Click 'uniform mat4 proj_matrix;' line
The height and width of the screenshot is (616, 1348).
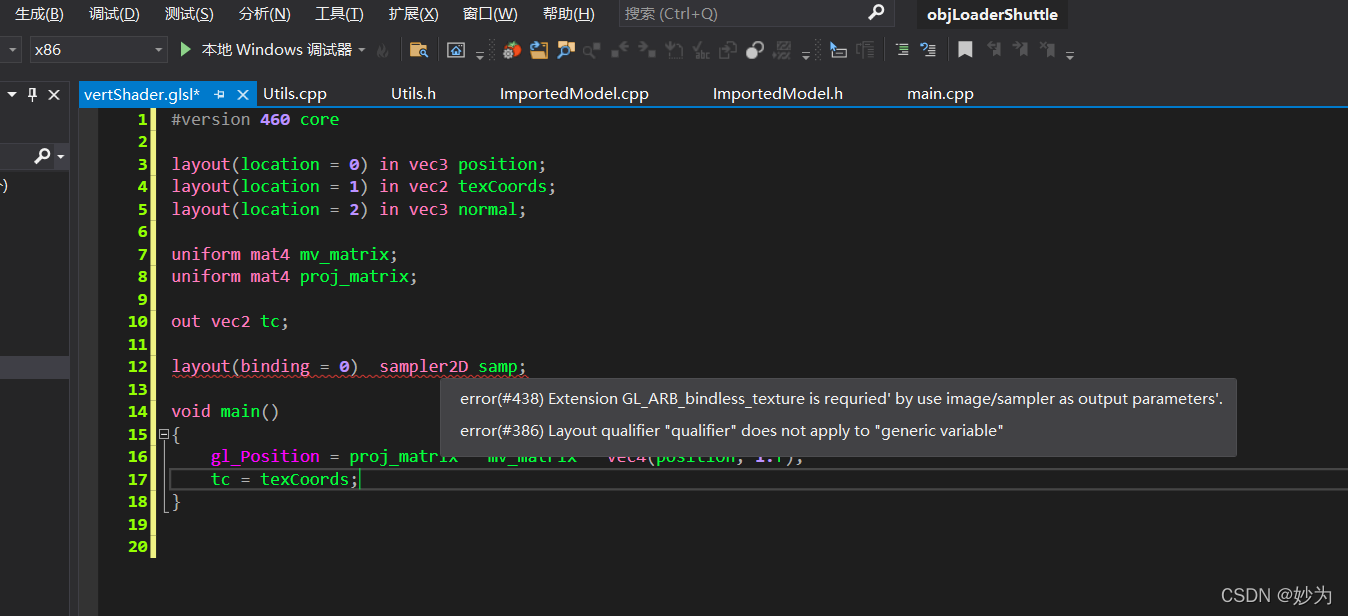[x=294, y=276]
